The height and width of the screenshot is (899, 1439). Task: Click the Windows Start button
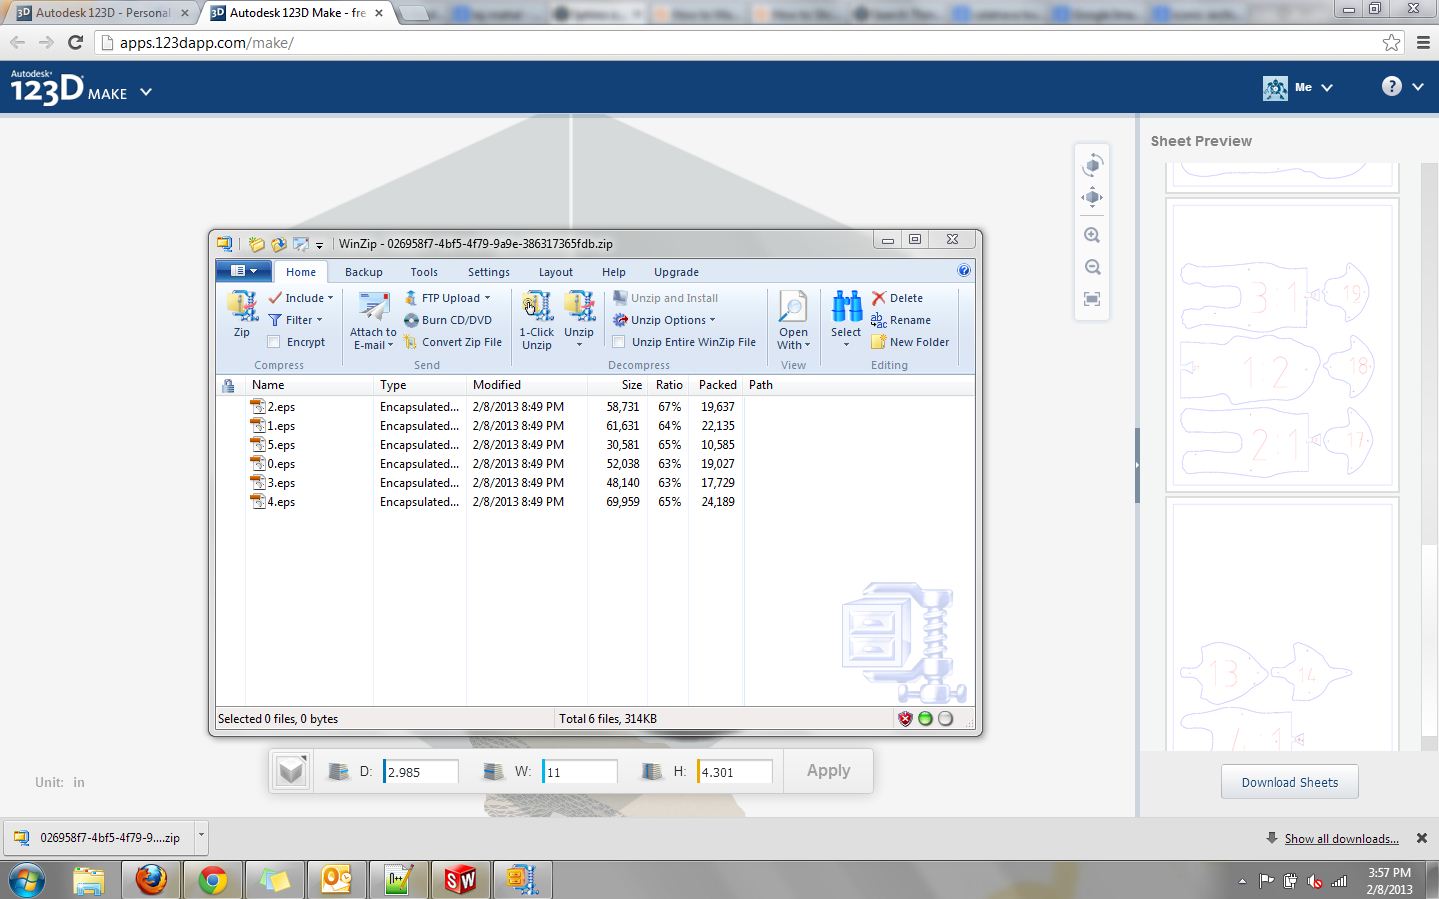tap(26, 880)
